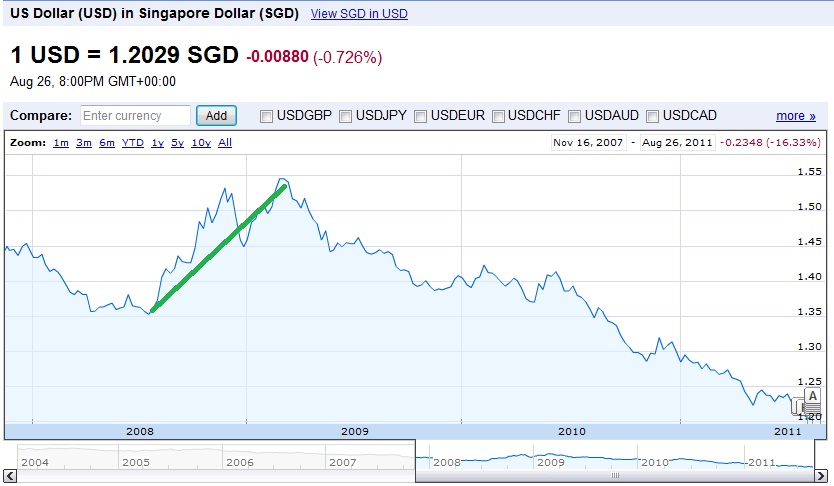The height and width of the screenshot is (486, 834).
Task: Toggle the USDCHF comparison checkbox
Action: point(498,116)
